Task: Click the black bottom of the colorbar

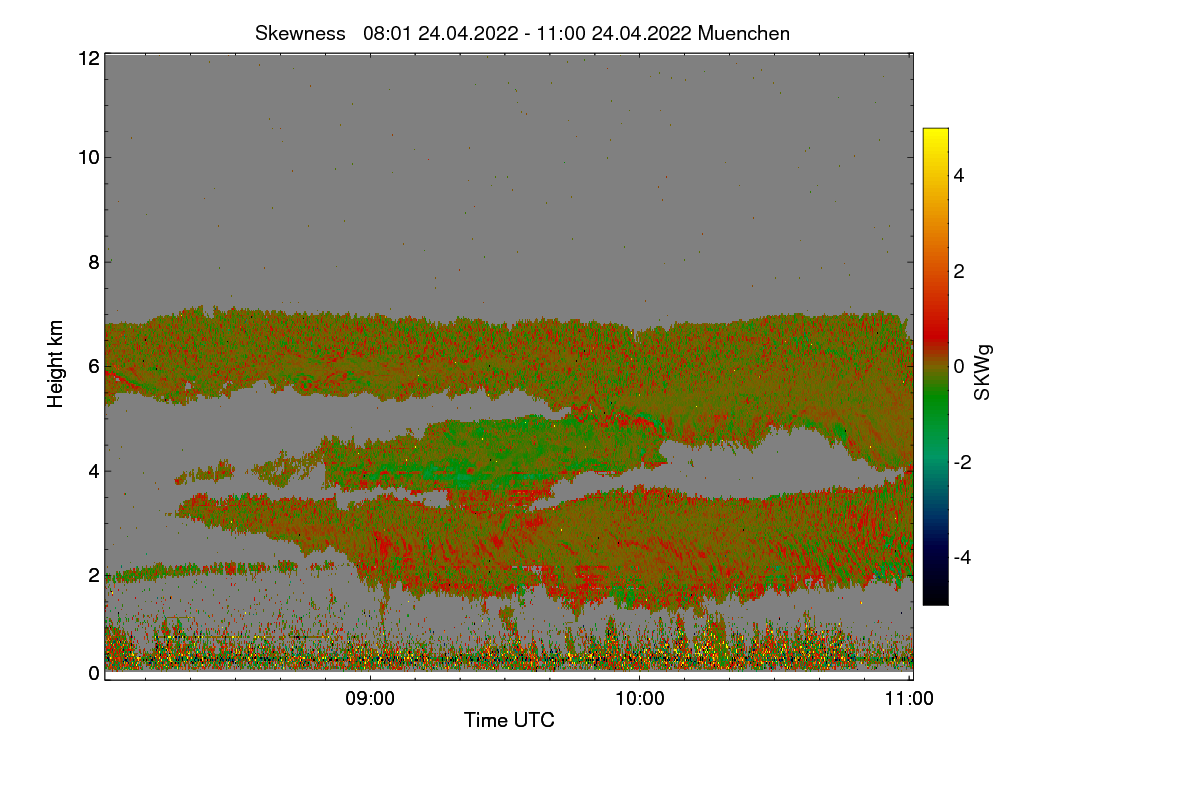Action: [935, 597]
